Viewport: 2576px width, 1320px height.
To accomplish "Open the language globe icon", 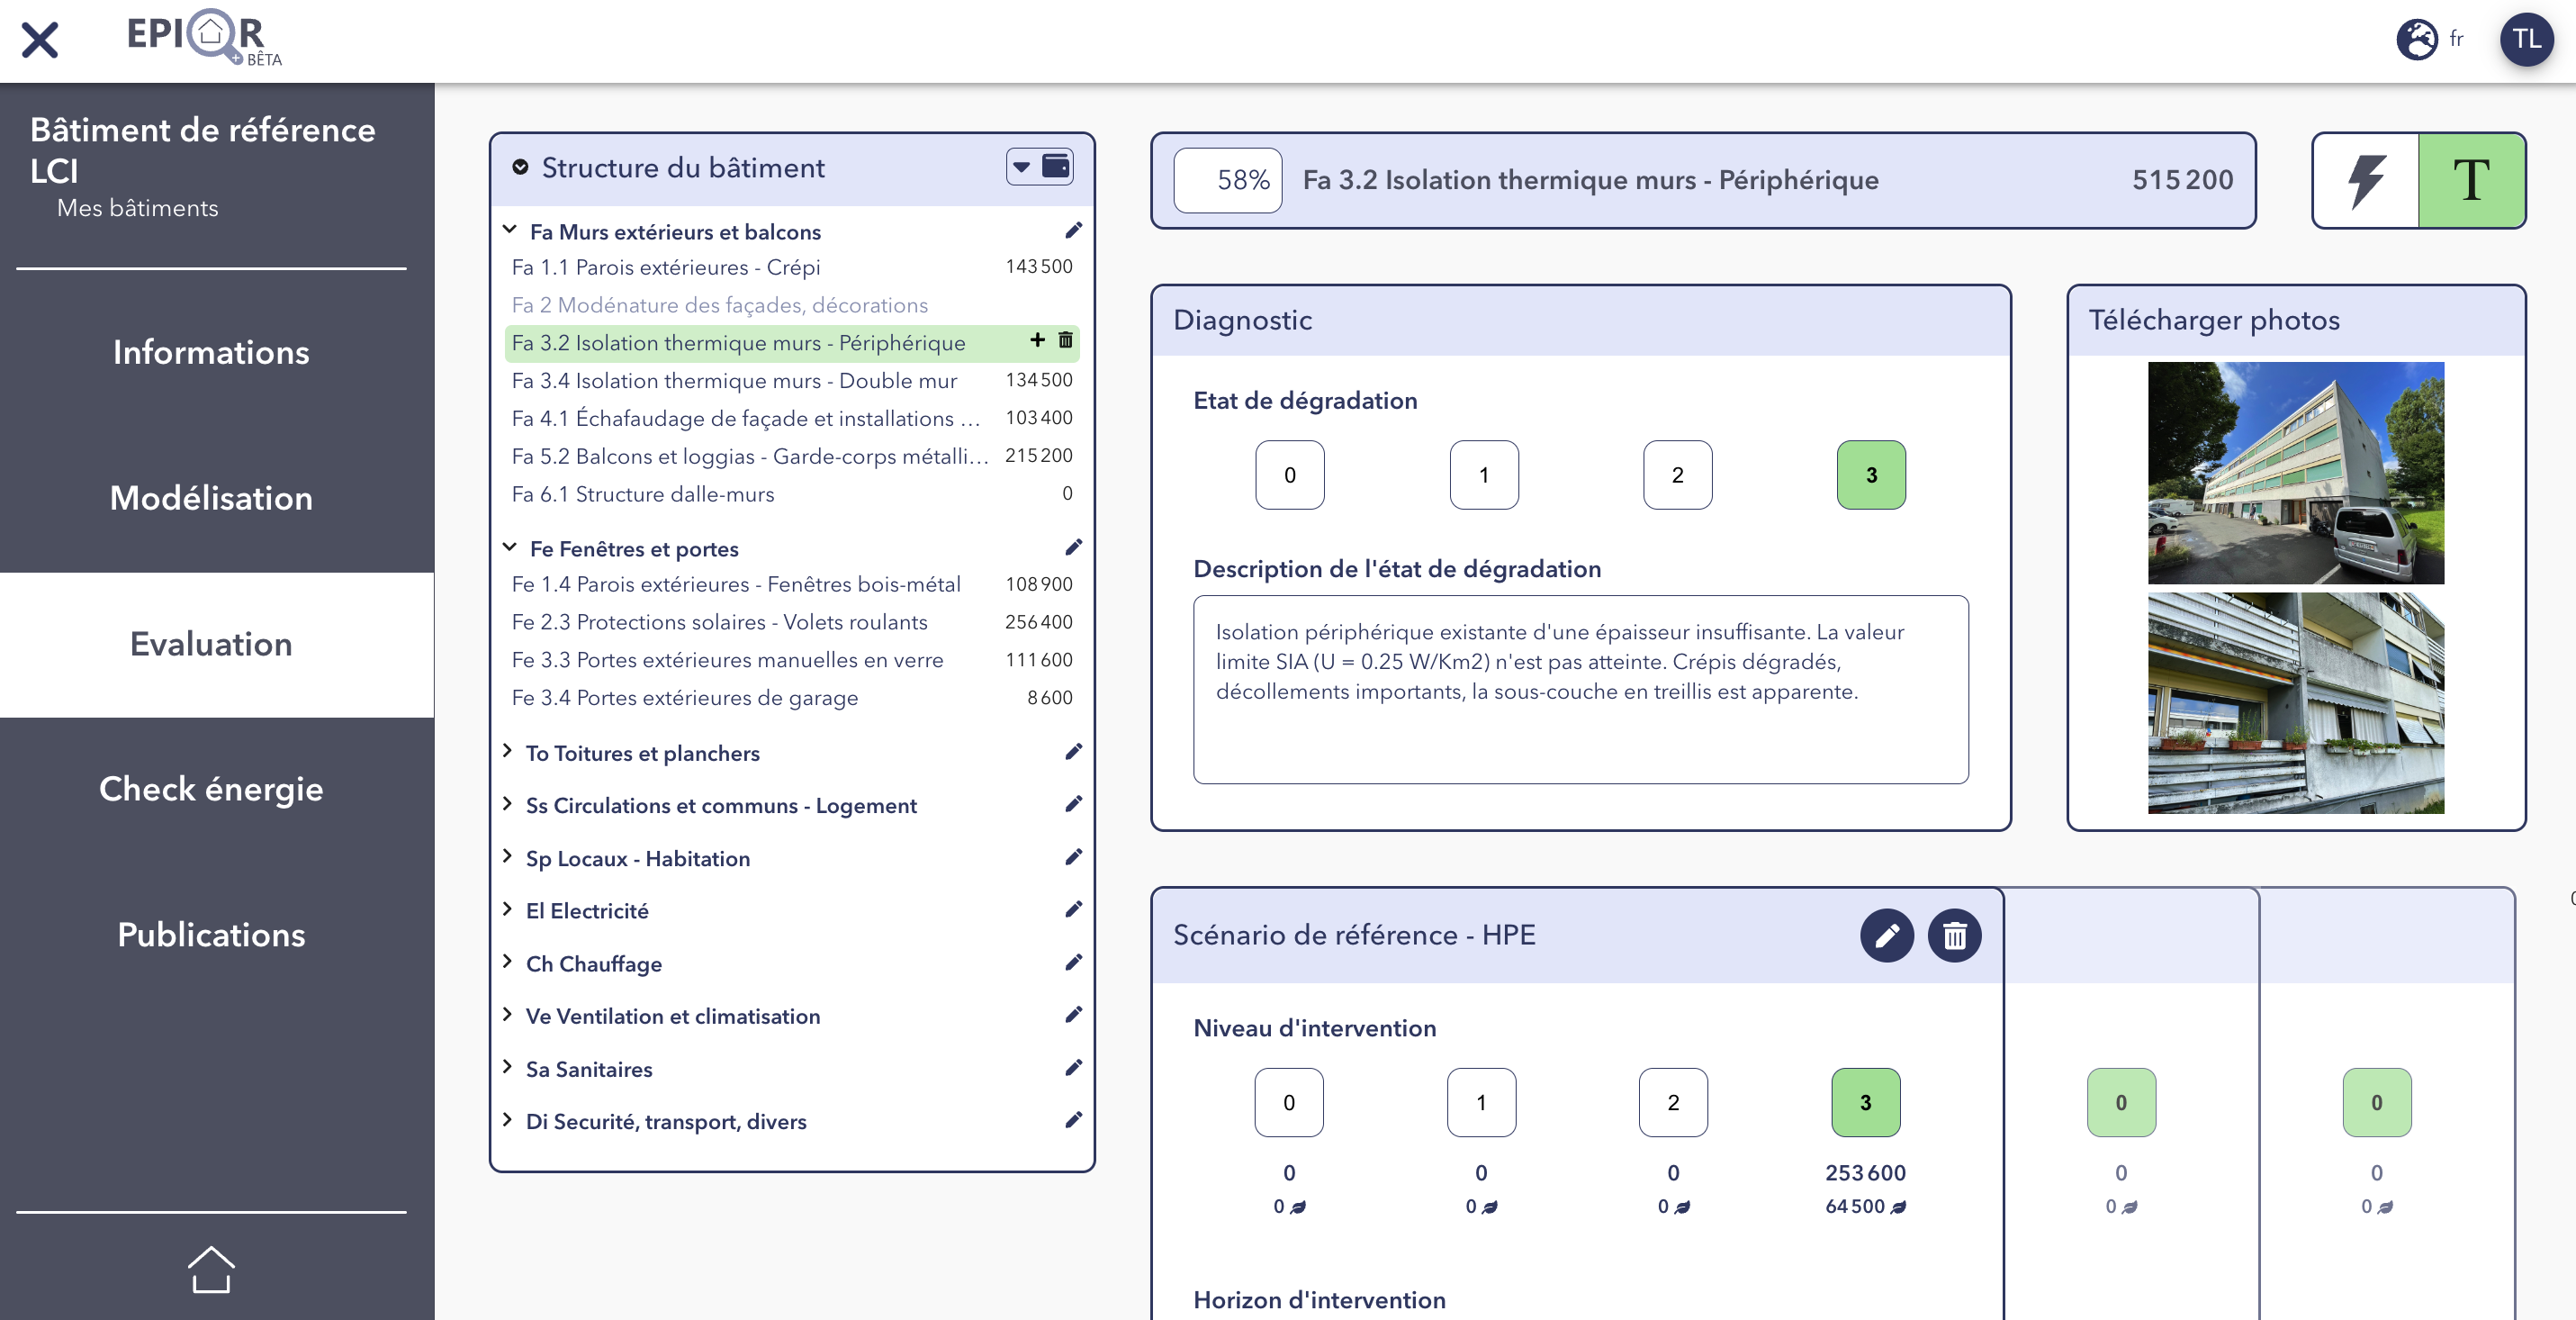I will click(x=2417, y=40).
